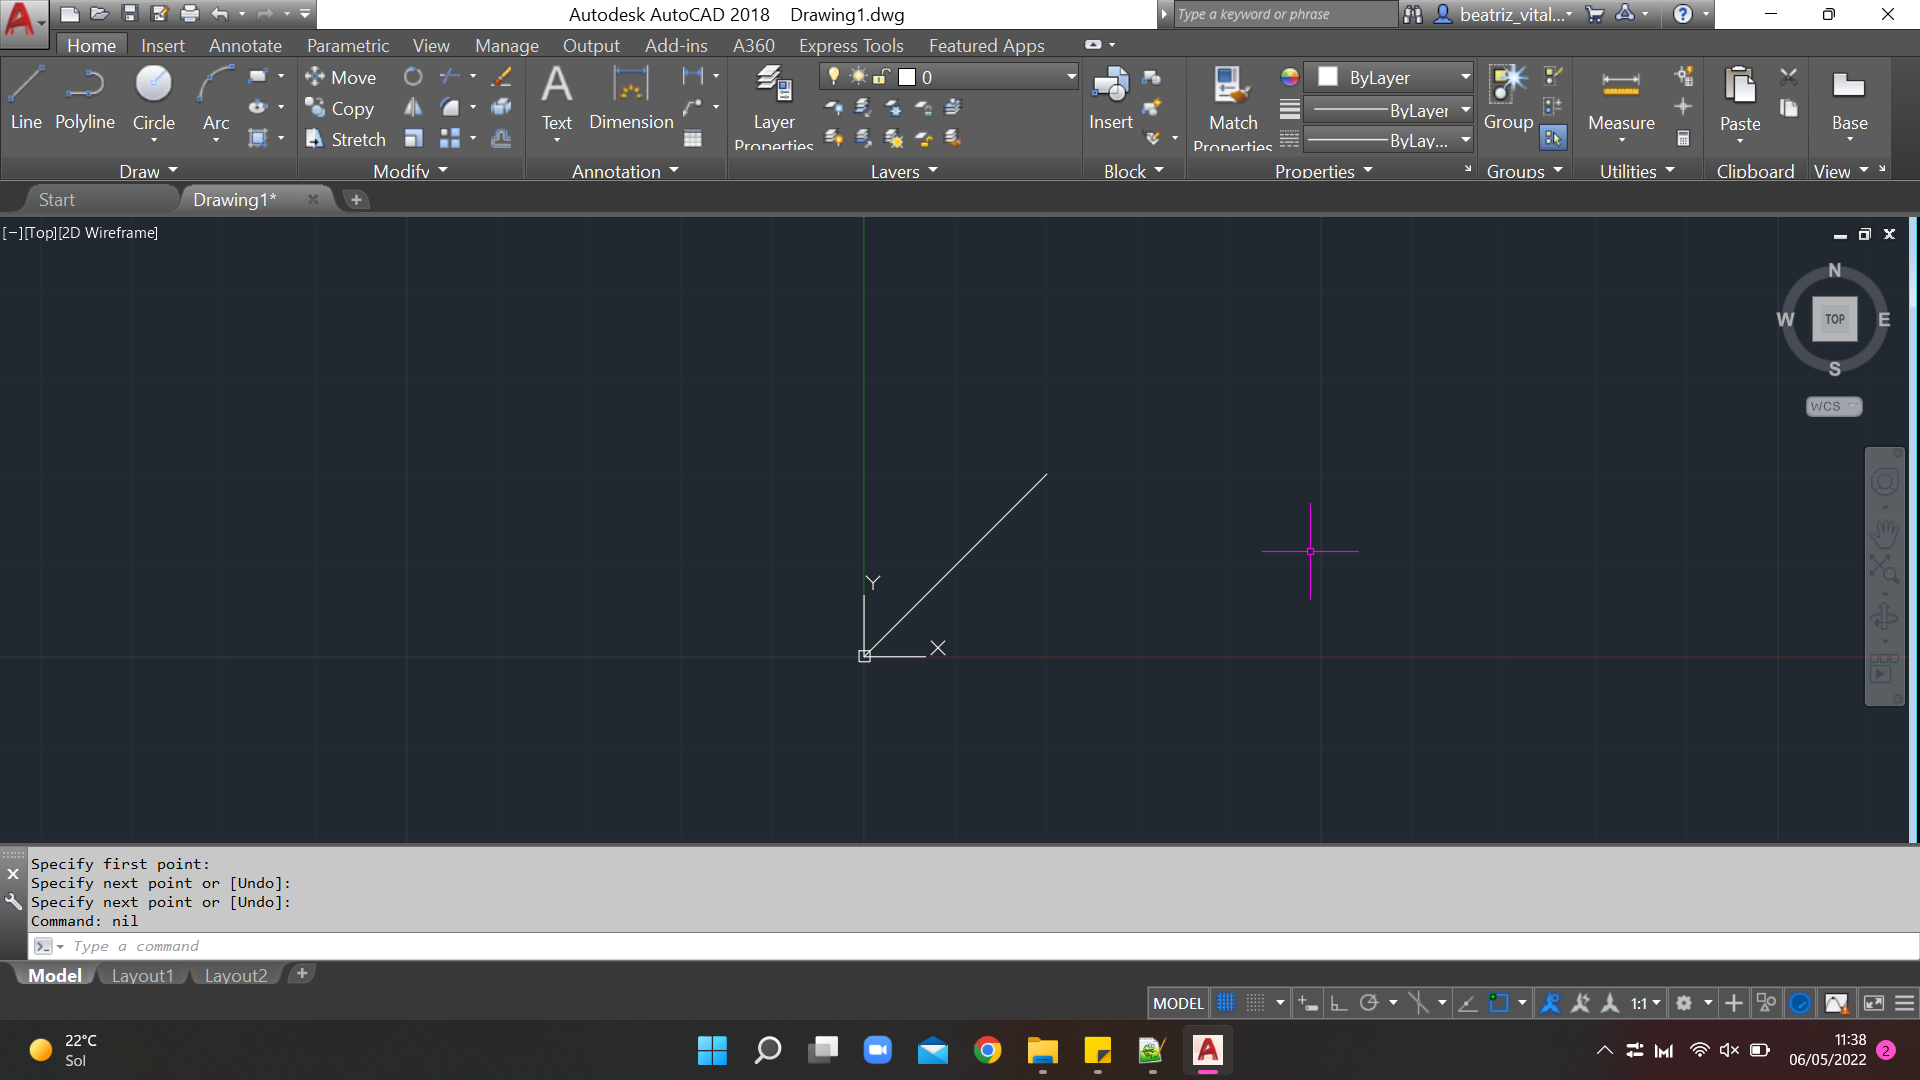This screenshot has height=1080, width=1920.
Task: Expand the Annotation panel
Action: 625,171
